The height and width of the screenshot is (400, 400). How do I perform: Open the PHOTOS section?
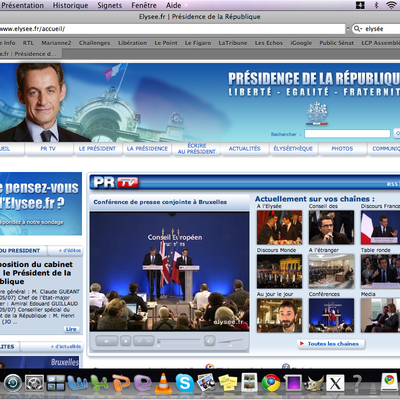[x=342, y=149]
